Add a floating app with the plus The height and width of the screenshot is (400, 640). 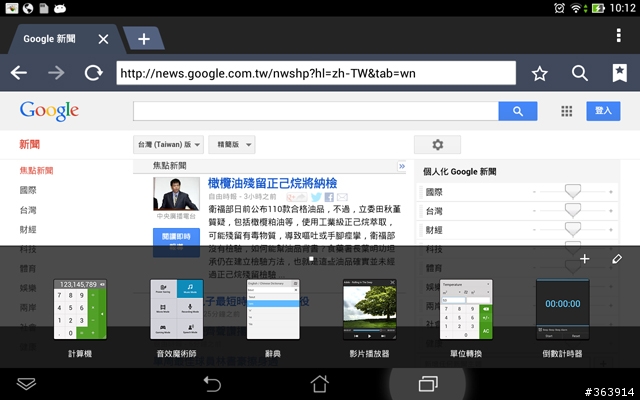click(x=584, y=259)
